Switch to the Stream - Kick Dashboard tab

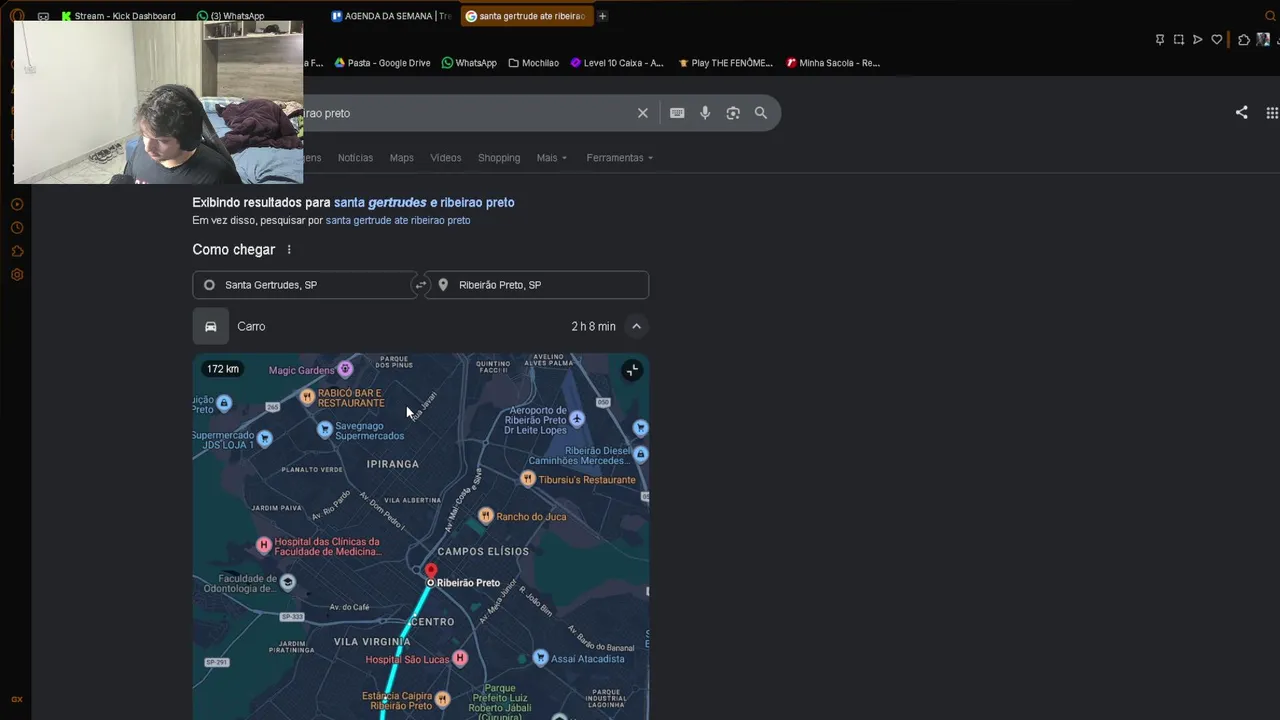click(118, 16)
